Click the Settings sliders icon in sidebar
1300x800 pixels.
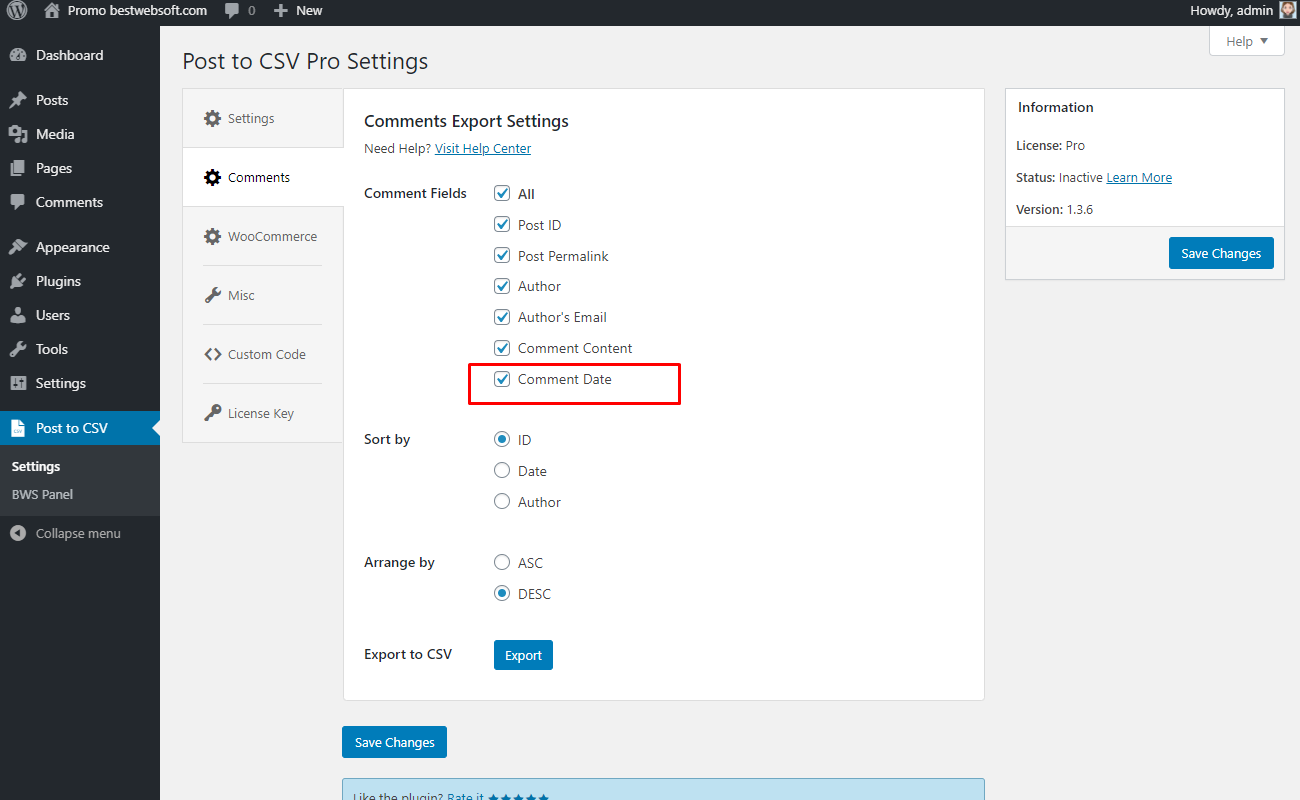pyautogui.click(x=18, y=383)
